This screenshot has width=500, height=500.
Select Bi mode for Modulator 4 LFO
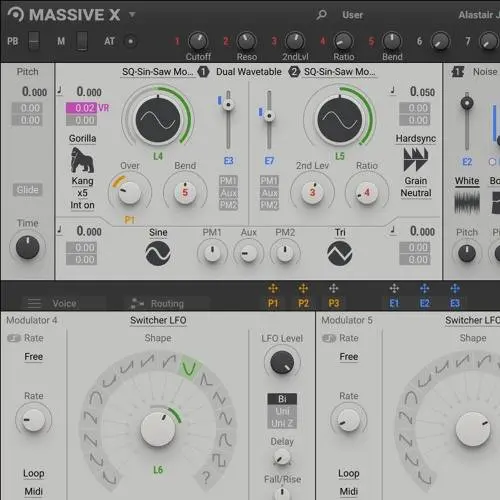pyautogui.click(x=282, y=399)
